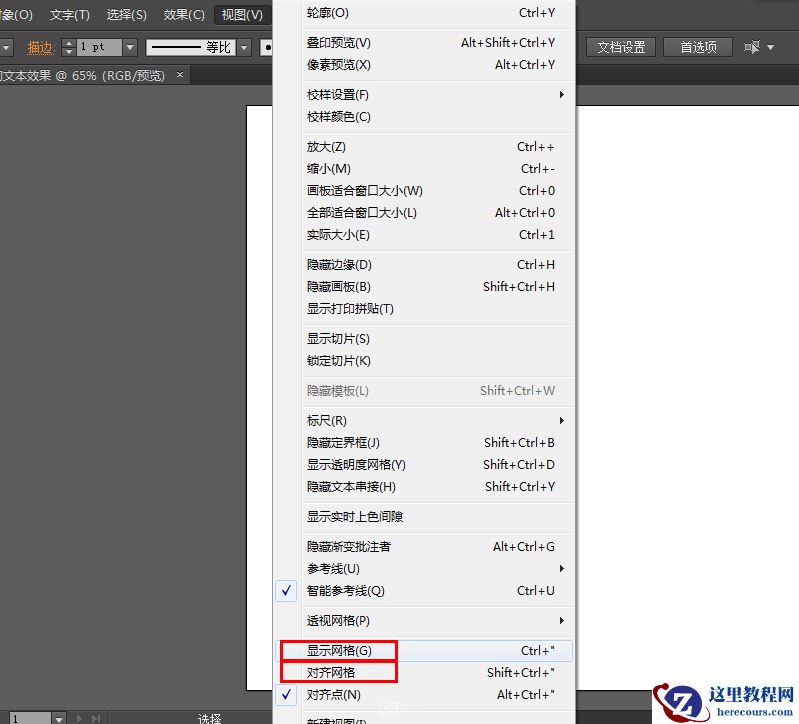This screenshot has width=799, height=724.
Task: Increase stroke weight with stepper arrows
Action: click(x=69, y=43)
